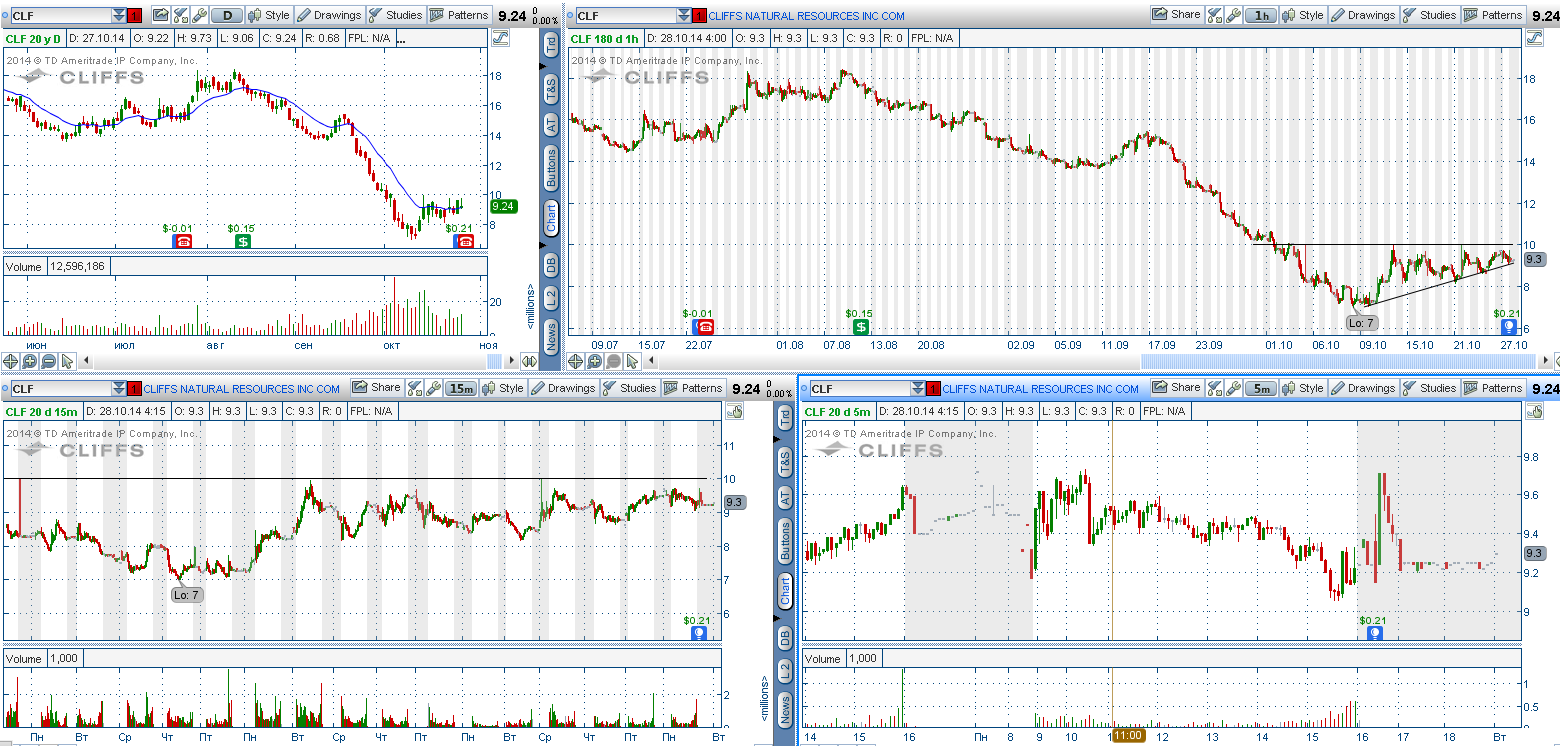The image size is (1560, 746).
Task: Open Style menu on daily chart
Action: pyautogui.click(x=269, y=15)
